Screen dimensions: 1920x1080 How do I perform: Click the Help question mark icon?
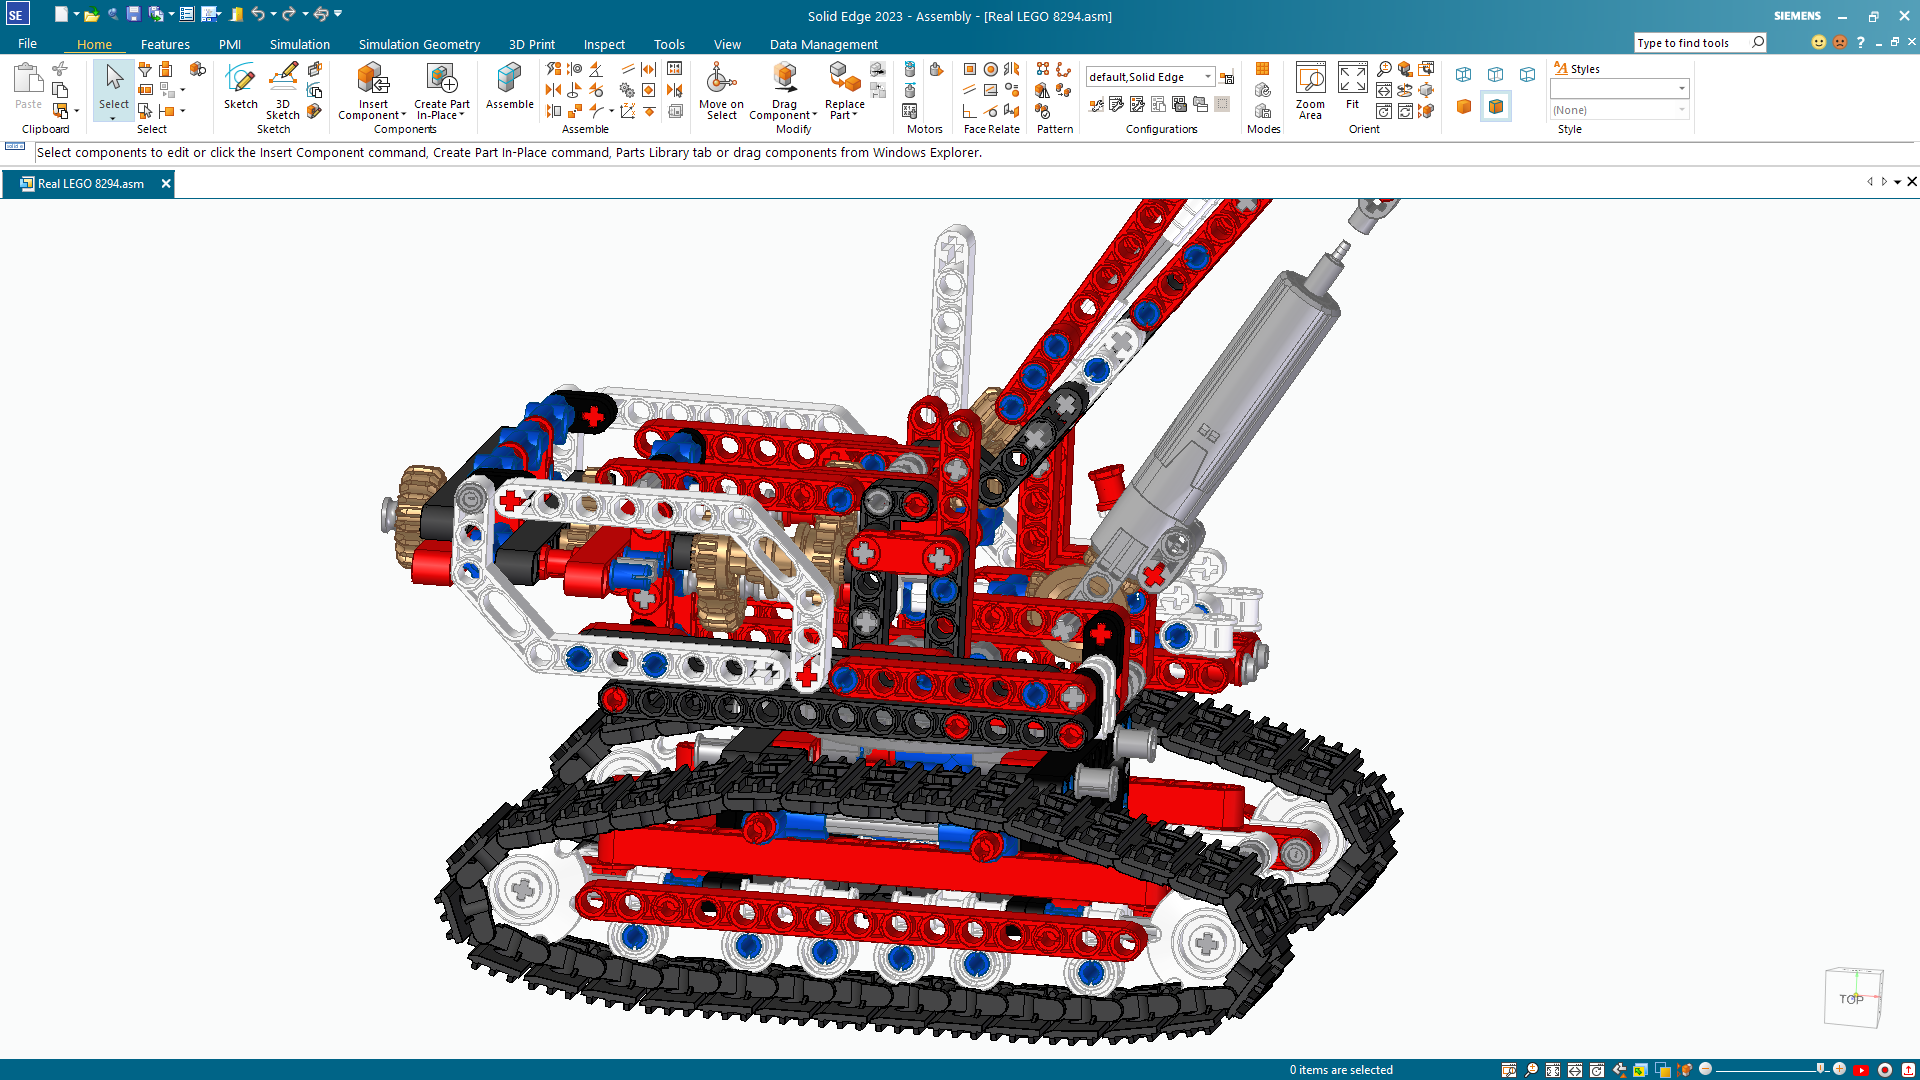point(1861,42)
